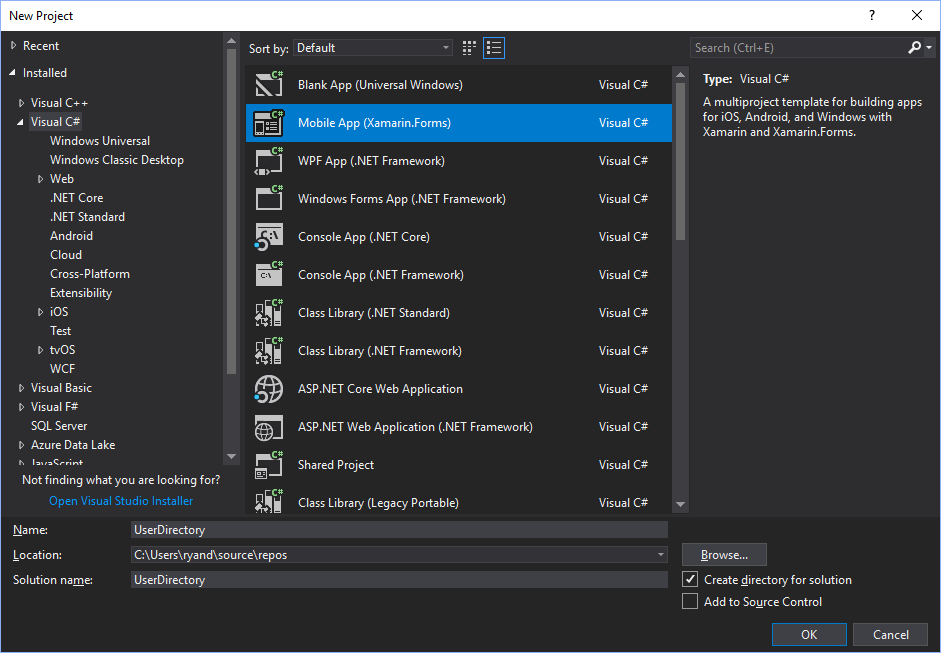This screenshot has height=653, width=941.
Task: Toggle Create directory for solution checkbox
Action: click(x=690, y=580)
